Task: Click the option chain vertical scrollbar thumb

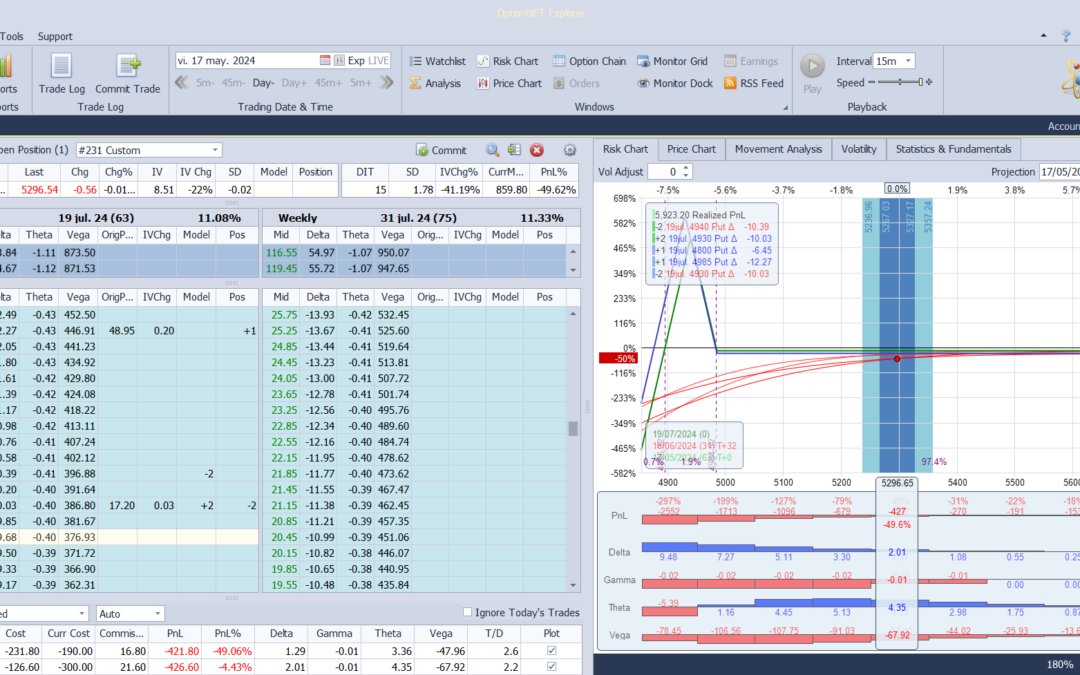Action: coord(572,429)
